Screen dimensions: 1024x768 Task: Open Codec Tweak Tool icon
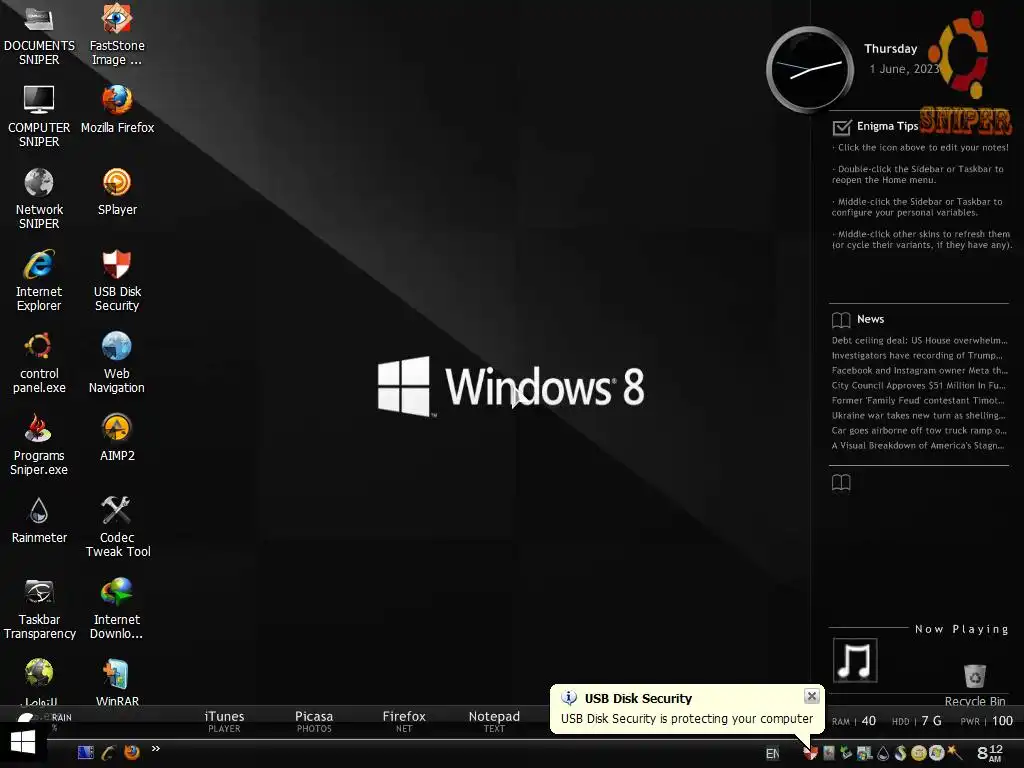[x=117, y=527]
